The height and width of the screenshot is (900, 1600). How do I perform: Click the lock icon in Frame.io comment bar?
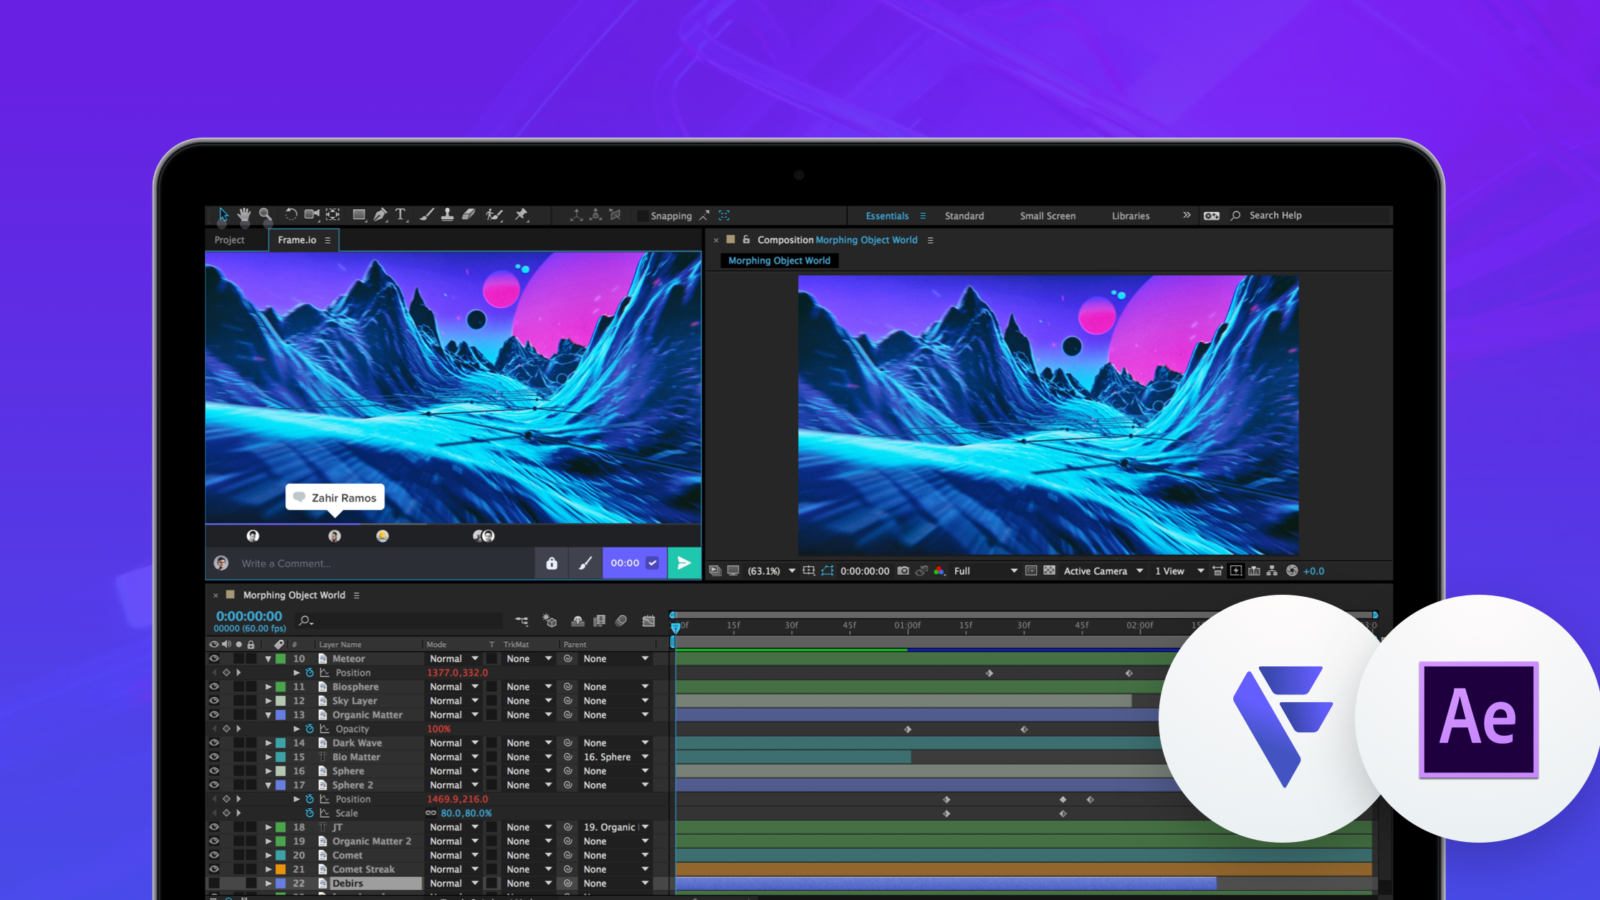pyautogui.click(x=551, y=563)
